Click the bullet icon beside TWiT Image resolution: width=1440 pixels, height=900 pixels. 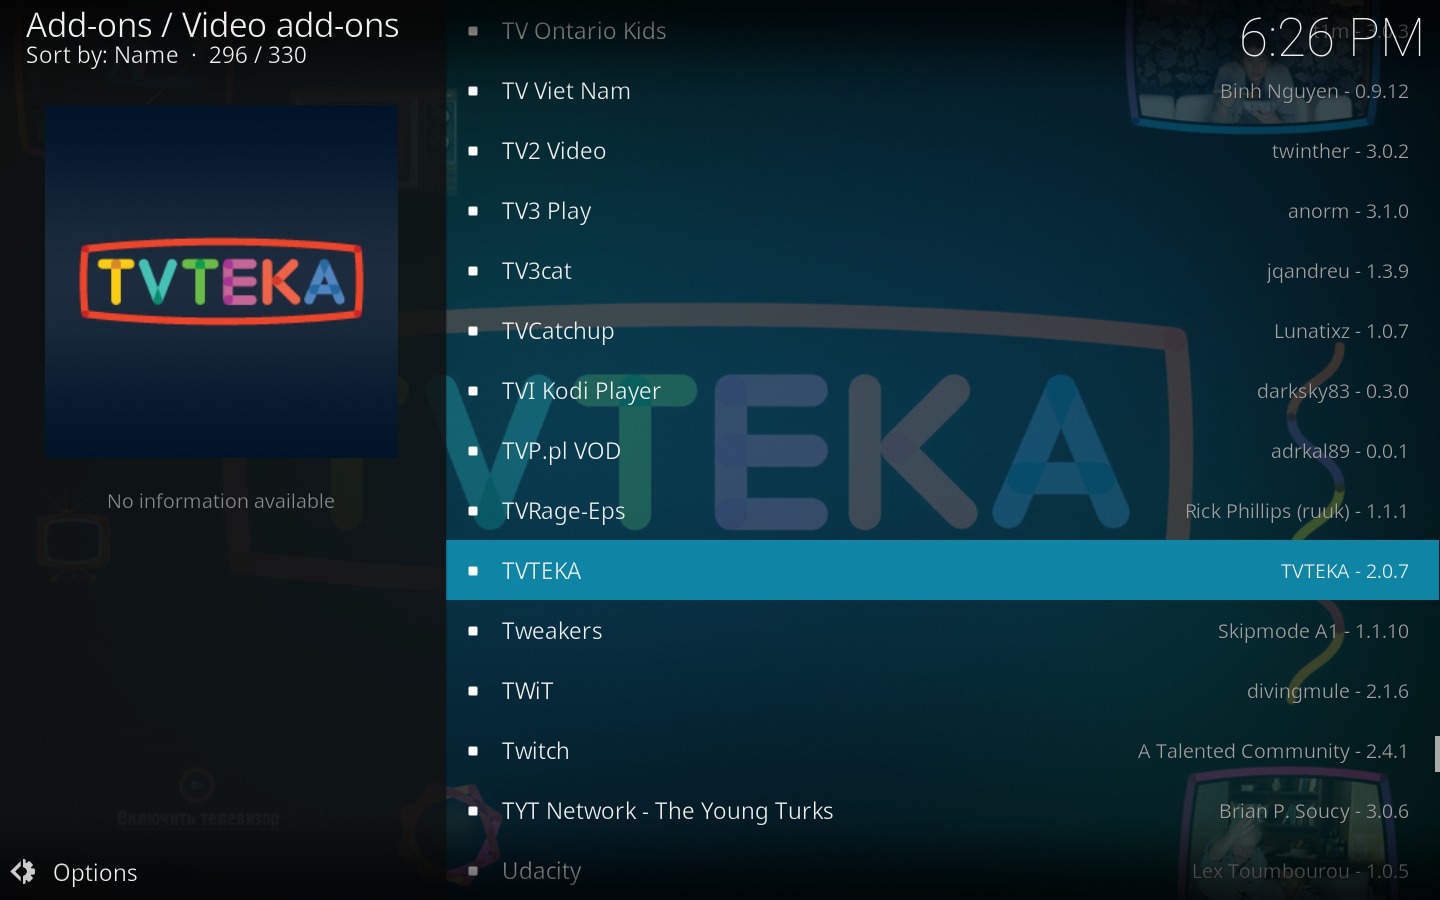473,691
